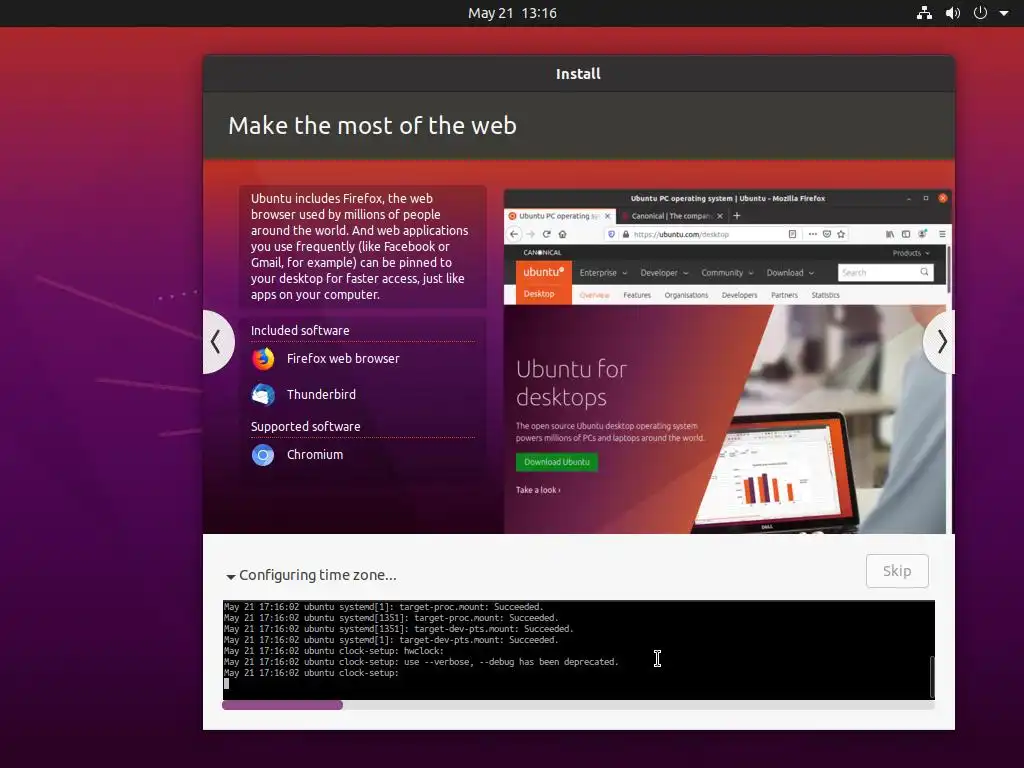Click the Firefox slideshow screenshot image
Image resolution: width=1024 pixels, height=768 pixels.
pyautogui.click(x=727, y=361)
